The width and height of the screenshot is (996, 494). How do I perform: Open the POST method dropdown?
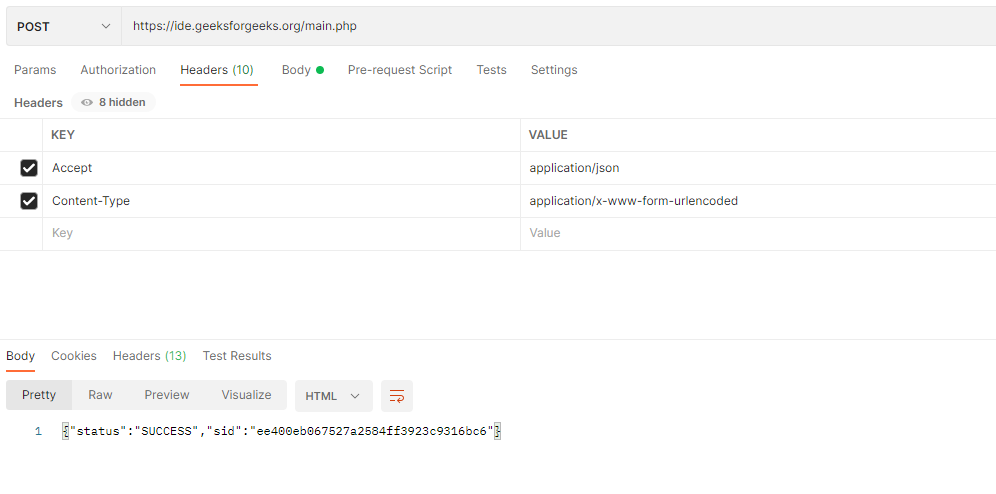point(64,27)
